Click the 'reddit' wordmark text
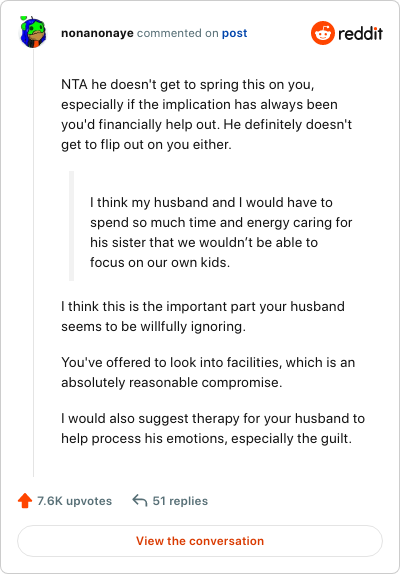 pyautogui.click(x=360, y=34)
